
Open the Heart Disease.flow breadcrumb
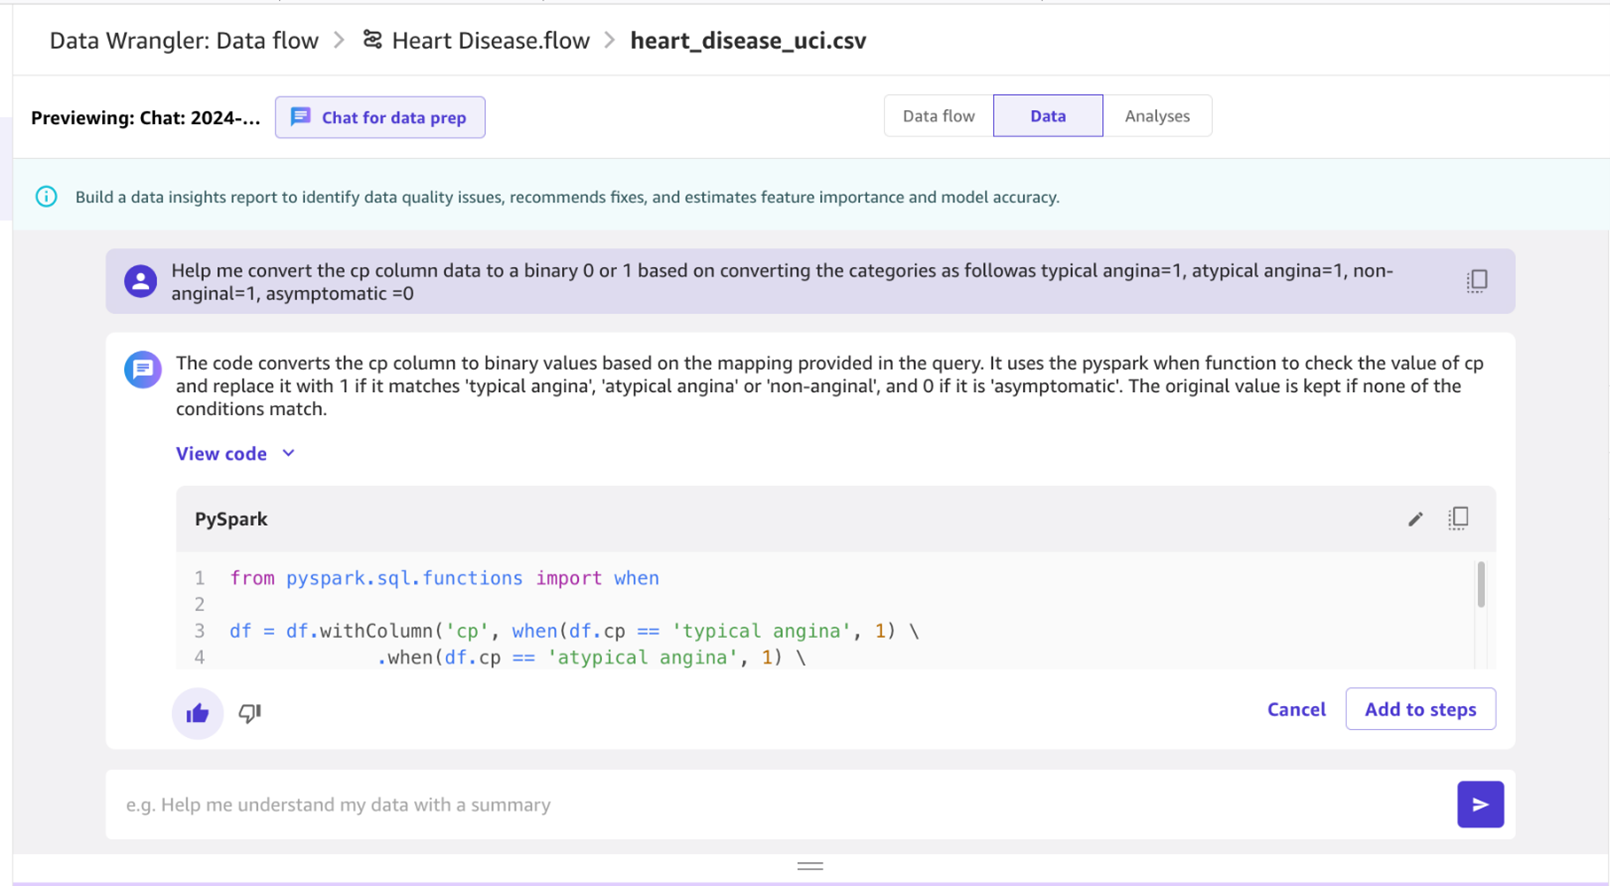tap(490, 41)
